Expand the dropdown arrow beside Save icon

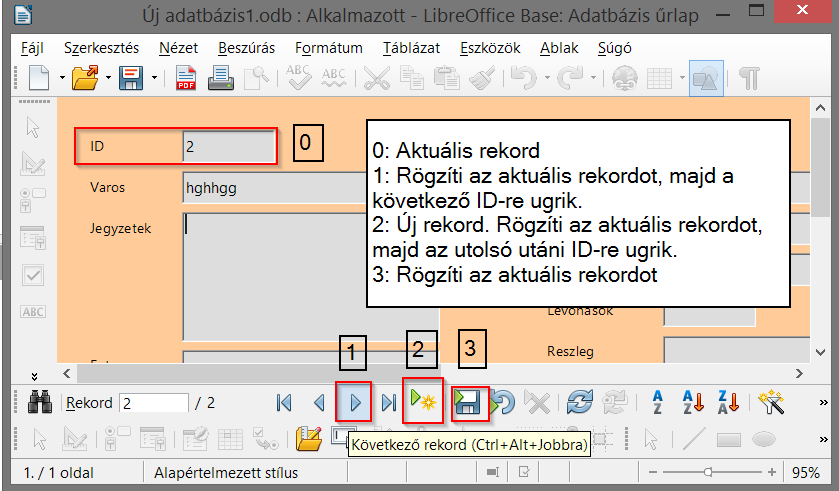tap(154, 78)
